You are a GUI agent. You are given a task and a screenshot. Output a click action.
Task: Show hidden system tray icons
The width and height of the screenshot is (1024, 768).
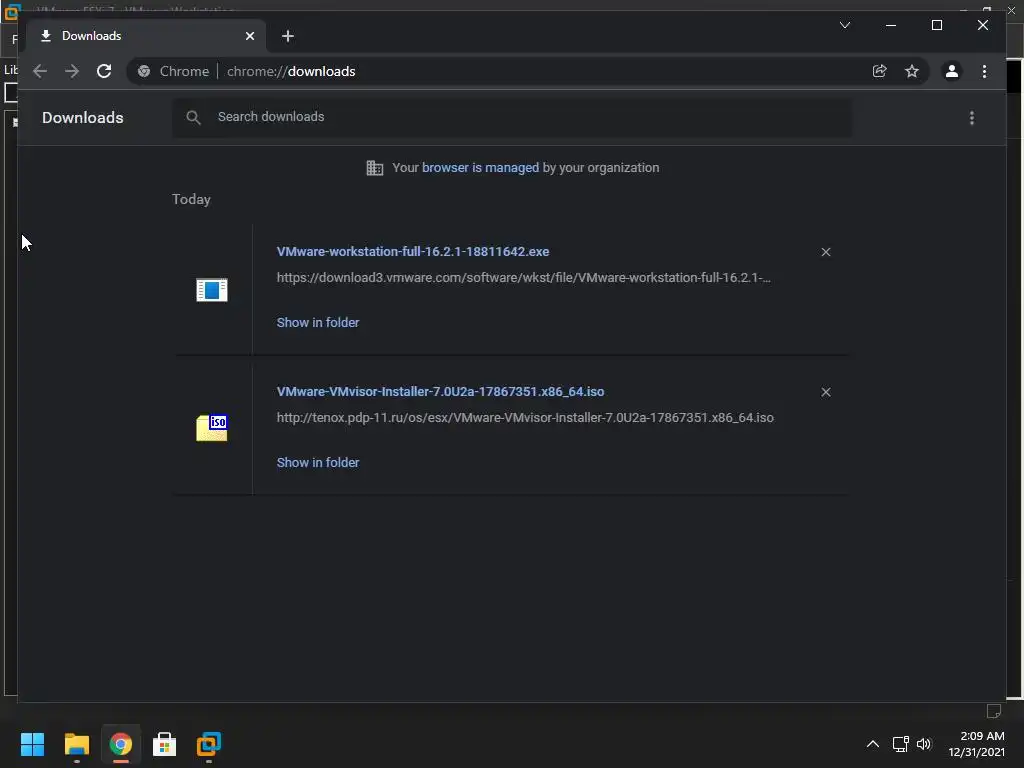point(872,744)
